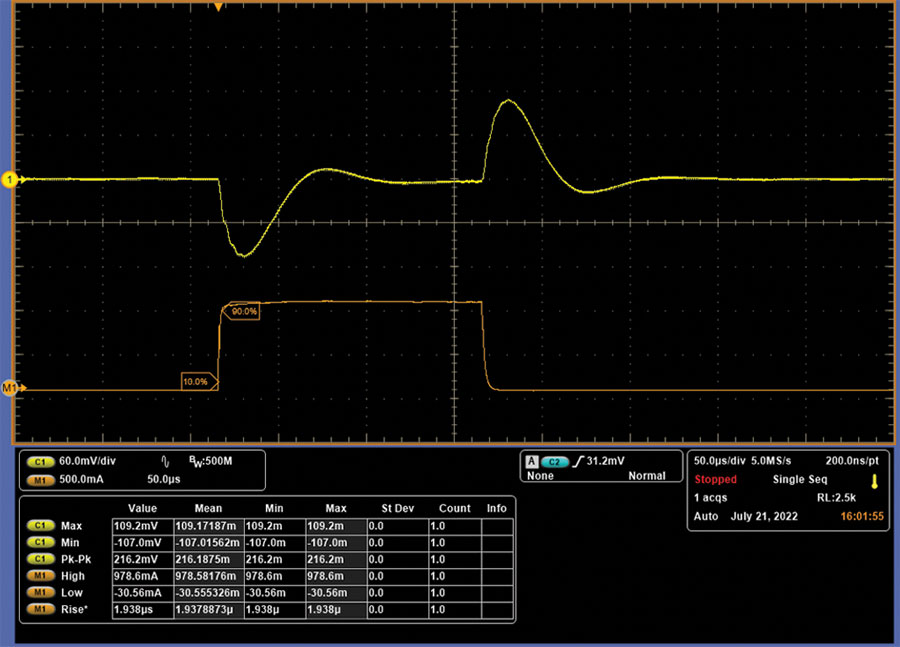900x647 pixels.
Task: Click the 90.0% rise-time annotation label
Action: click(244, 311)
